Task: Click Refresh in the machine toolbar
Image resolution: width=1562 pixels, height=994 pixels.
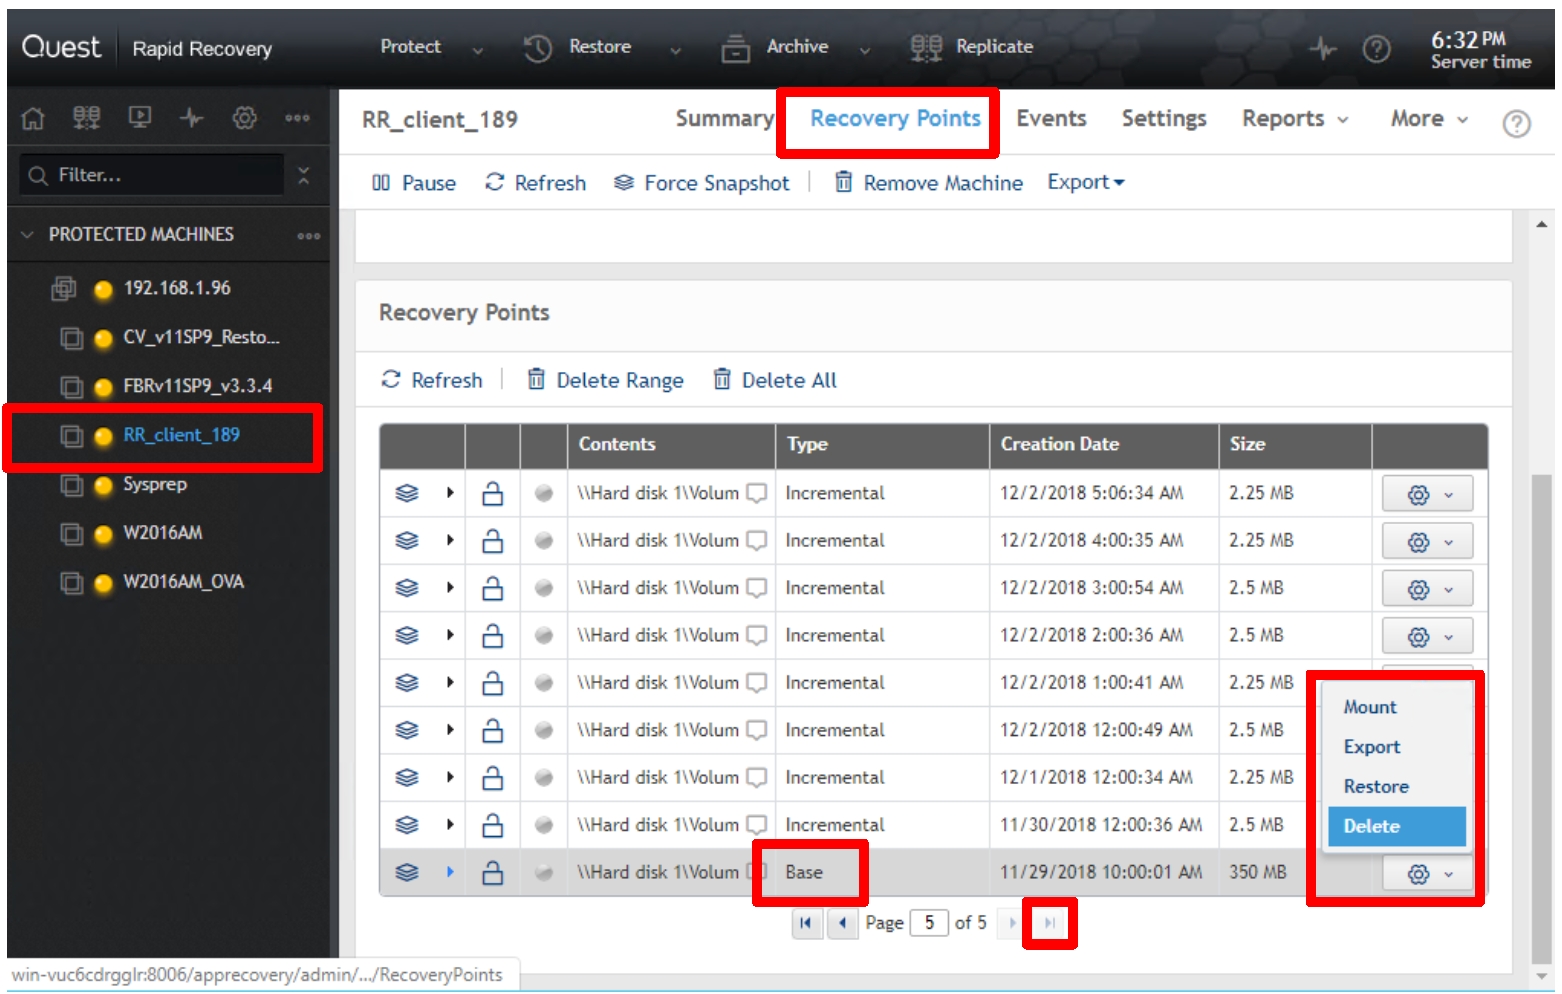Action: click(x=536, y=183)
